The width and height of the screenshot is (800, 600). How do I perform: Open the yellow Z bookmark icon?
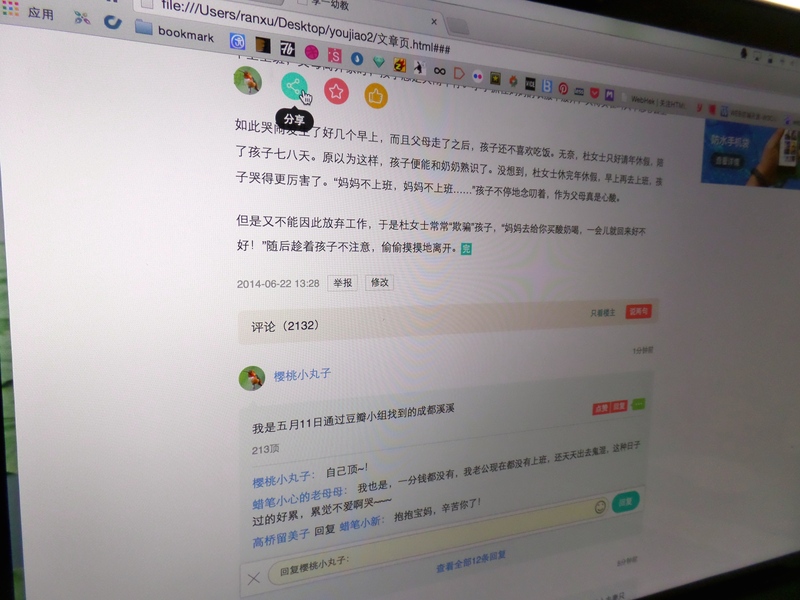[399, 64]
